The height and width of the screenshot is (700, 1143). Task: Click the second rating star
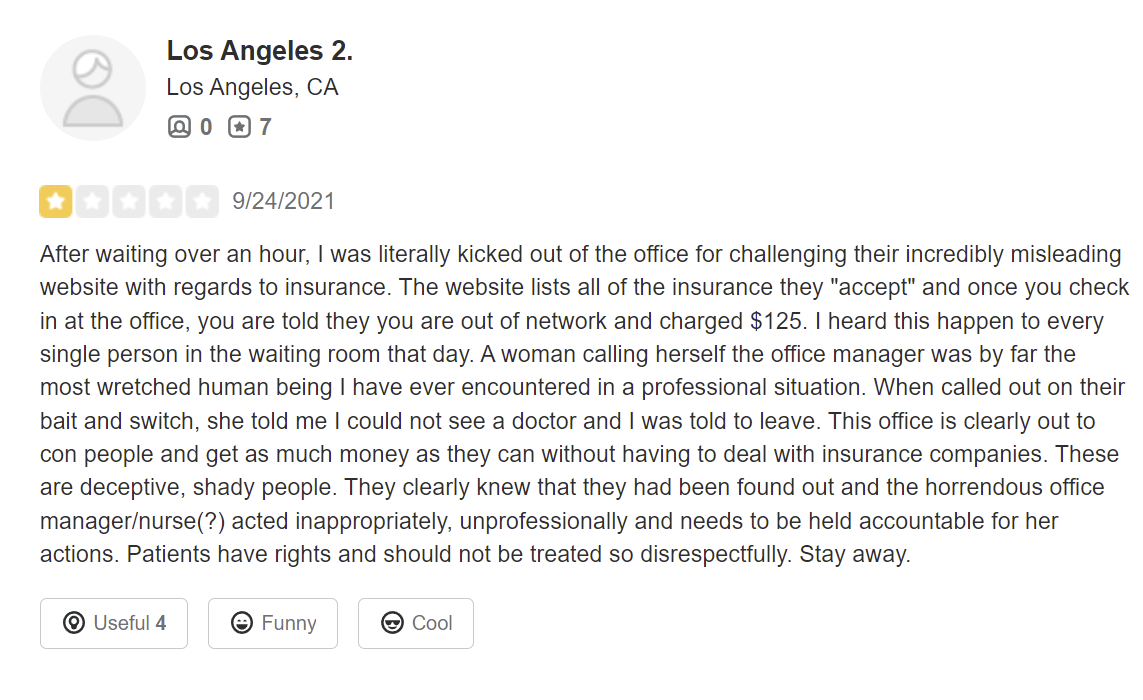point(93,202)
